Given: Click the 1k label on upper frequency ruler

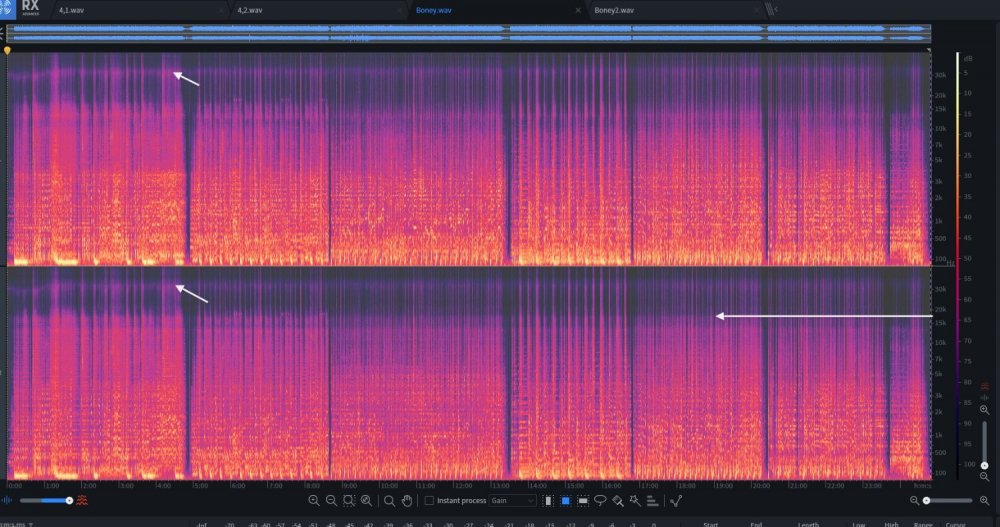Looking at the screenshot, I should click(x=939, y=221).
